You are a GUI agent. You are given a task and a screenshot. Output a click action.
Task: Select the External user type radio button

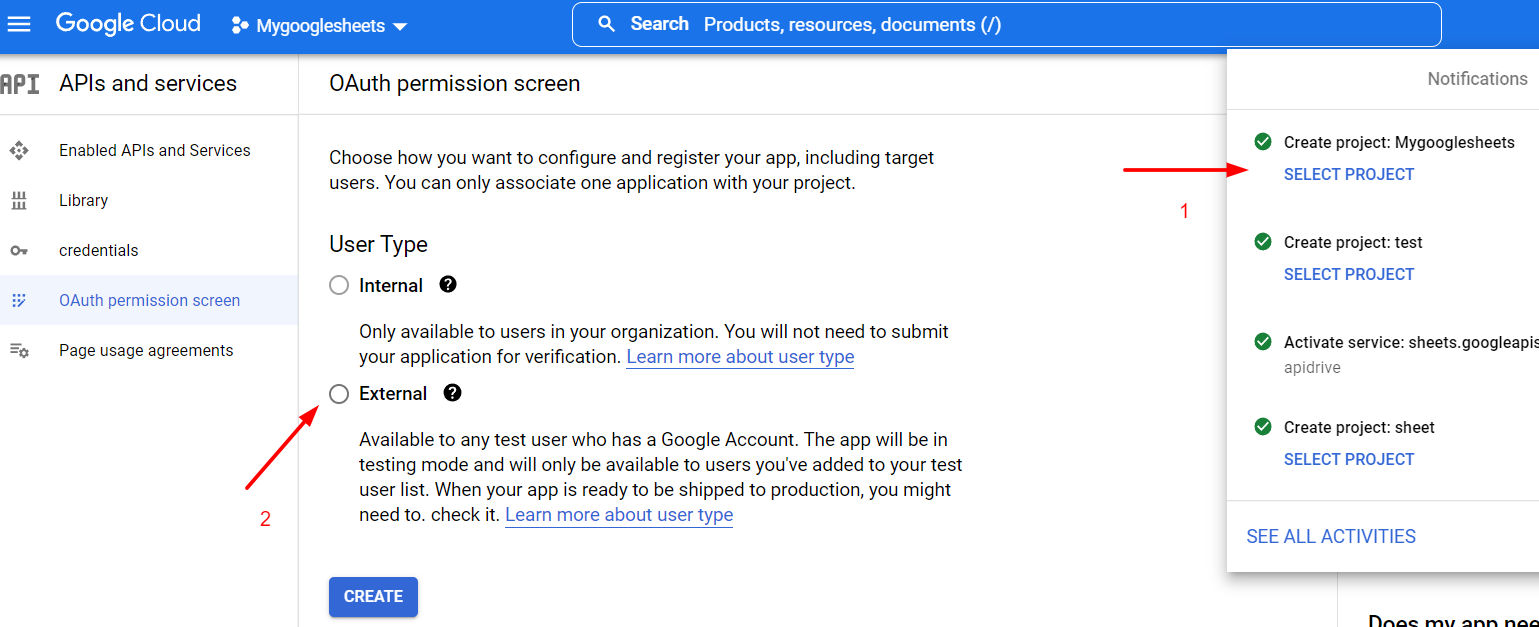(x=339, y=394)
